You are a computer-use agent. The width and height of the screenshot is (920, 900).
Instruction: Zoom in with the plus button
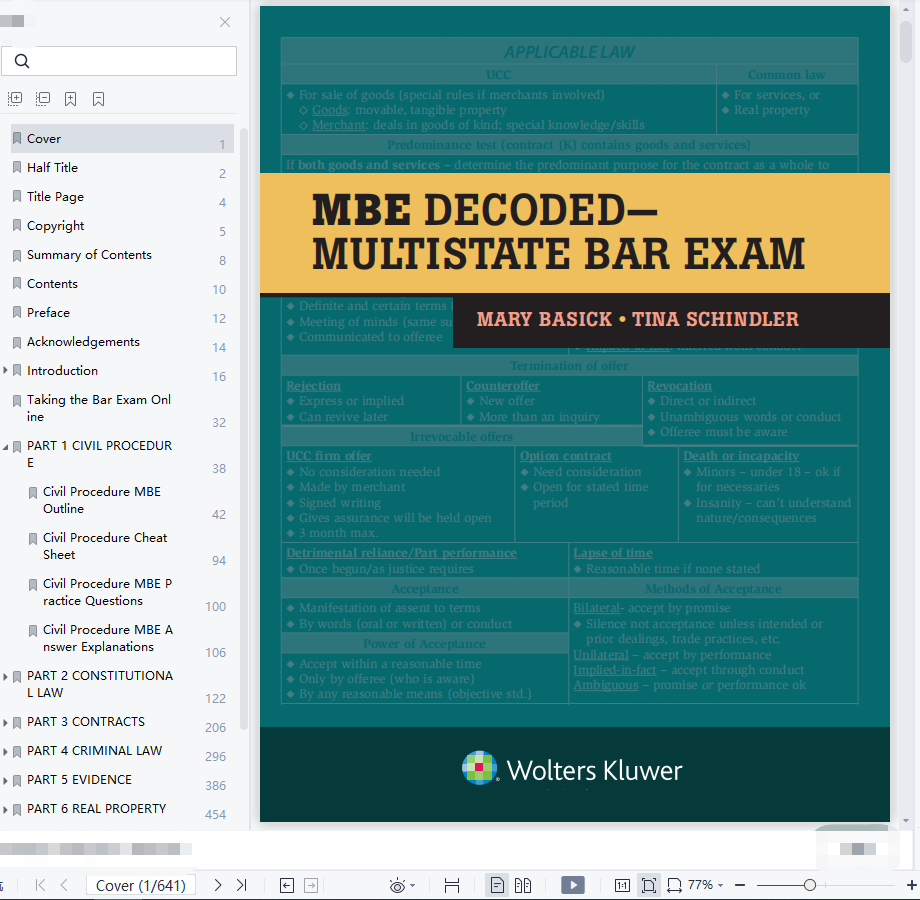[912, 885]
